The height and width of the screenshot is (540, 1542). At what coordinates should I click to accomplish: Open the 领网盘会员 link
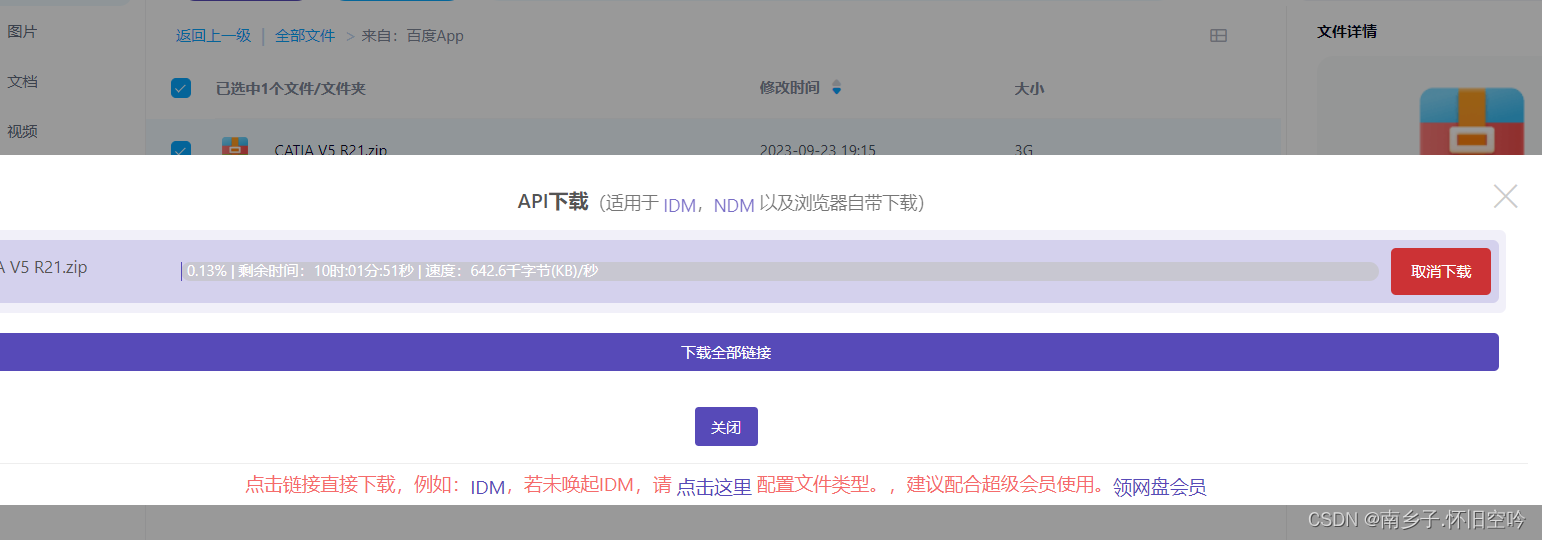(x=1159, y=487)
